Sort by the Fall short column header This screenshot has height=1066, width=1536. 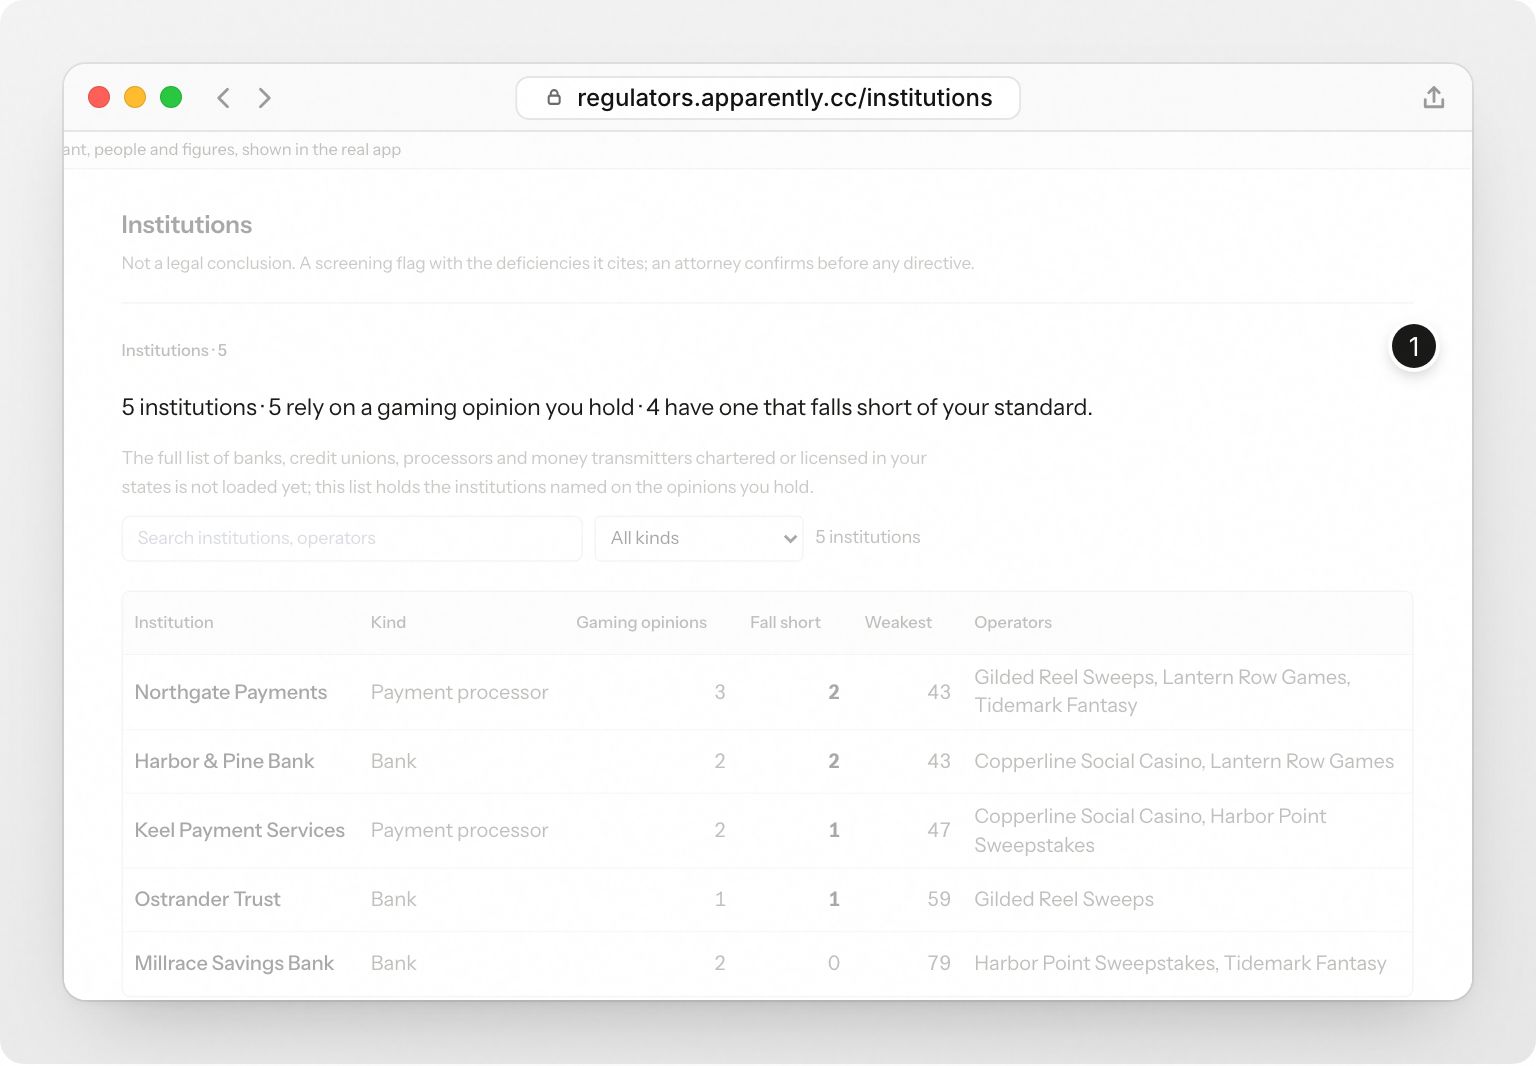click(x=785, y=622)
